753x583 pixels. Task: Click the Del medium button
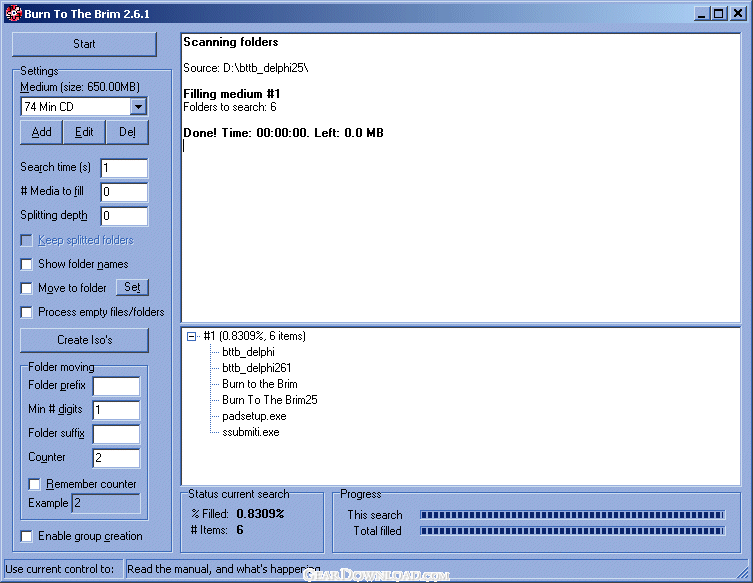pyautogui.click(x=127, y=132)
